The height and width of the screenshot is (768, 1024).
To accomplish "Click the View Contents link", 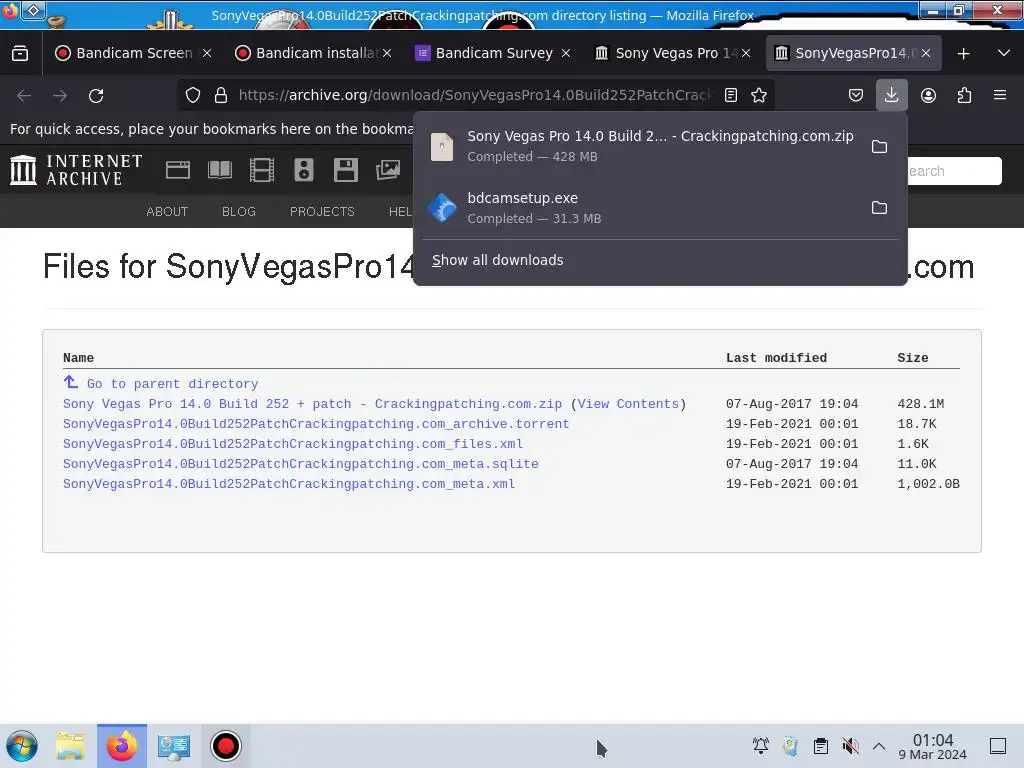I will (x=628, y=404).
